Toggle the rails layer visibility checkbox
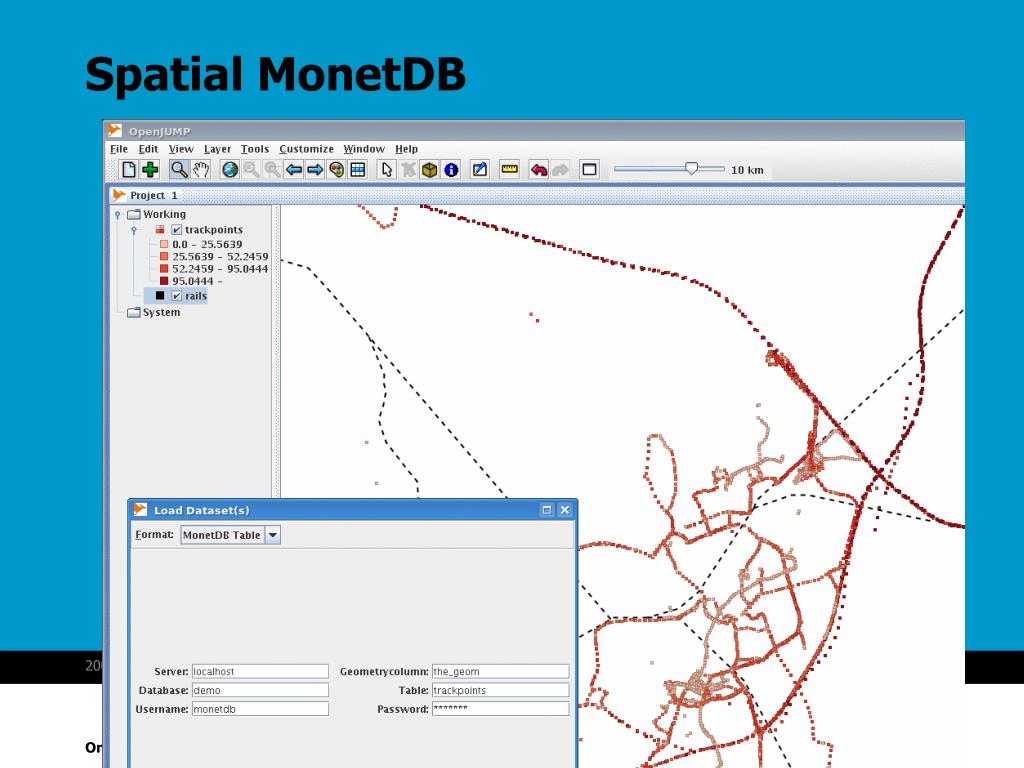 pos(177,296)
